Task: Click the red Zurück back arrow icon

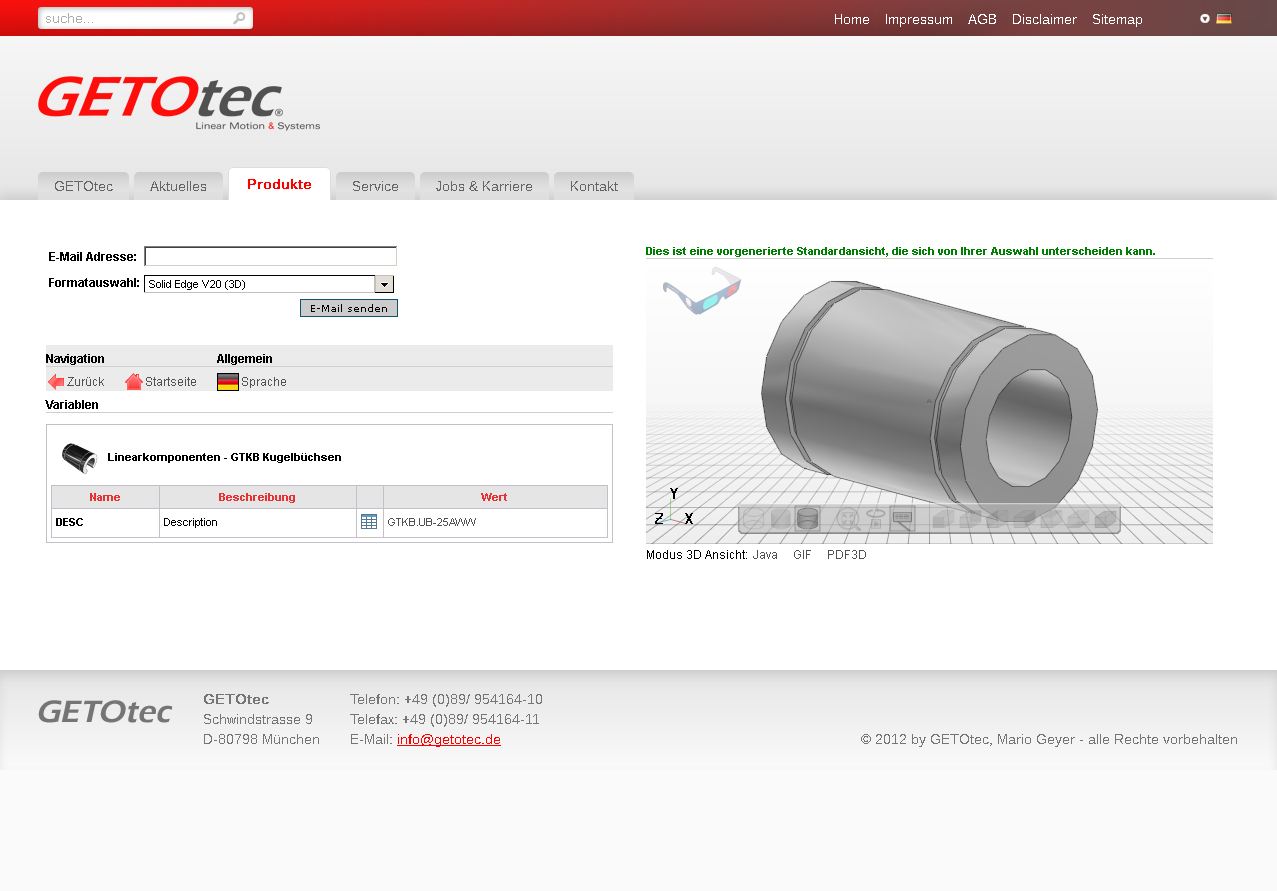Action: (x=56, y=382)
